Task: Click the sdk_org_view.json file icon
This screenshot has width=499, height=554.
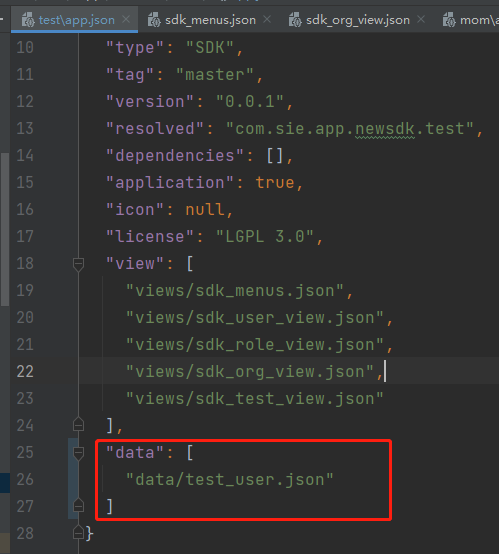Action: pyautogui.click(x=295, y=20)
